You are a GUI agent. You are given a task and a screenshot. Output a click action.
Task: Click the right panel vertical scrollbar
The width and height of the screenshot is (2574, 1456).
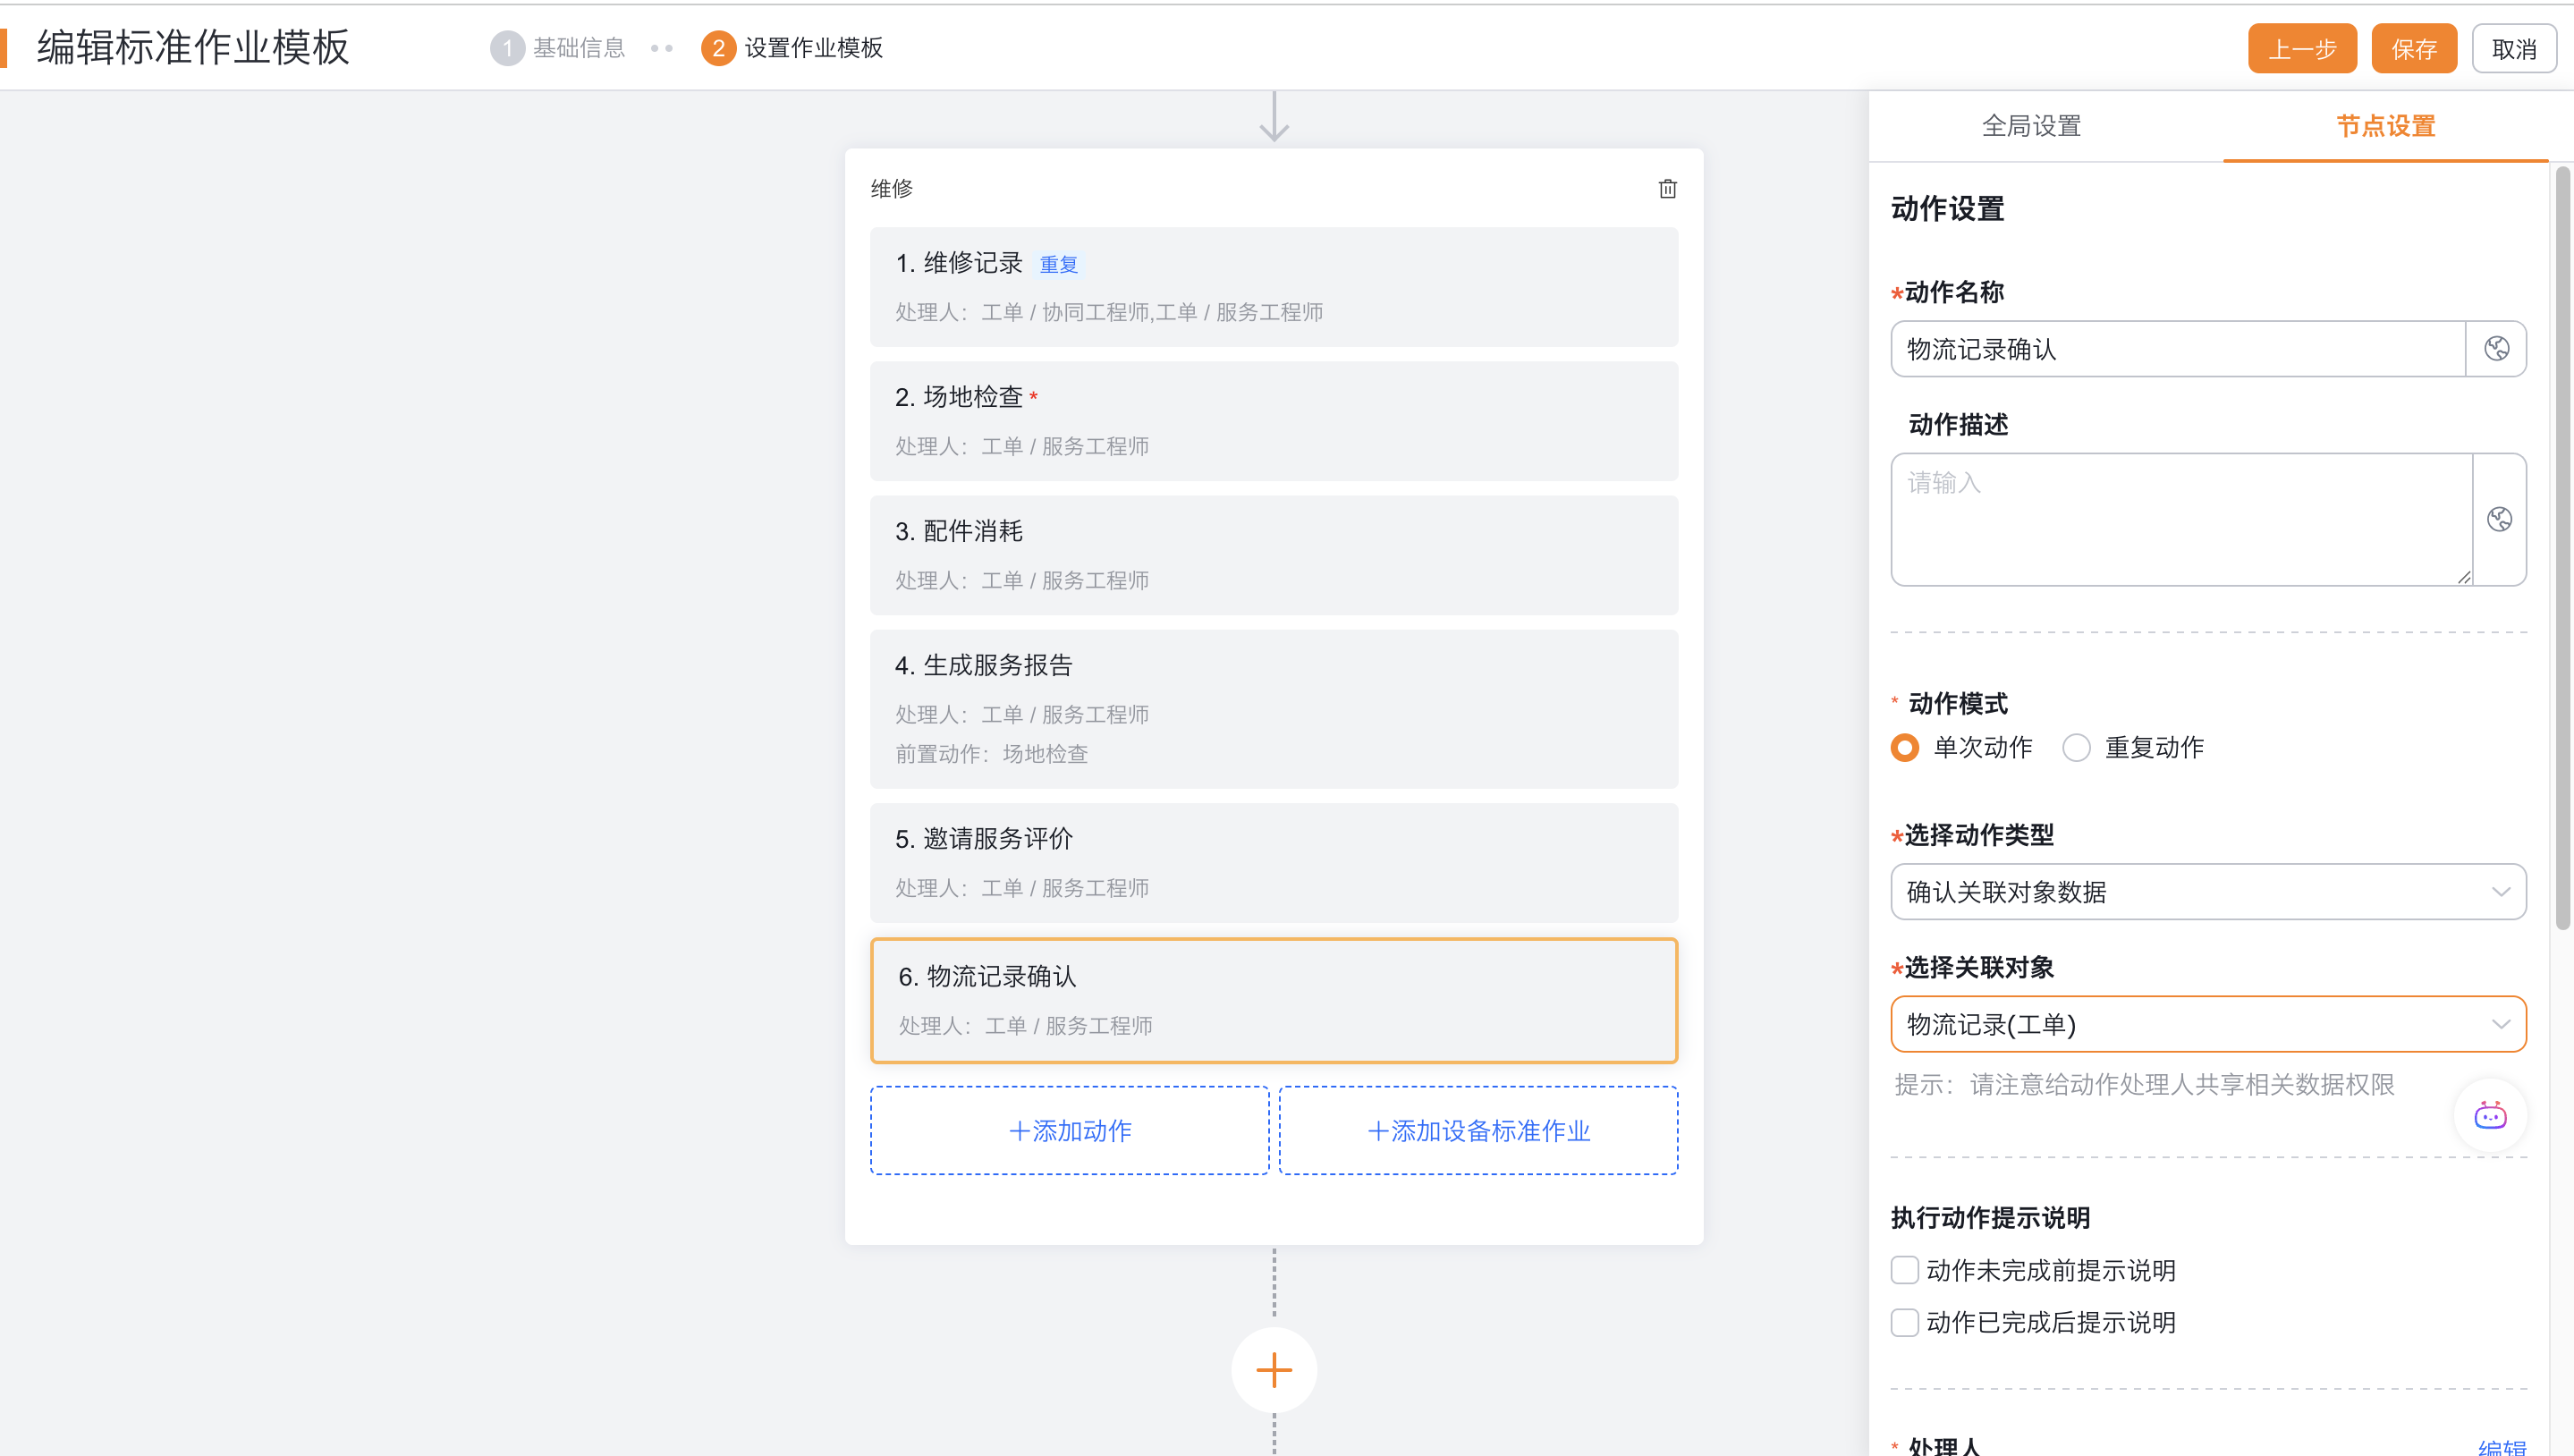2562,550
